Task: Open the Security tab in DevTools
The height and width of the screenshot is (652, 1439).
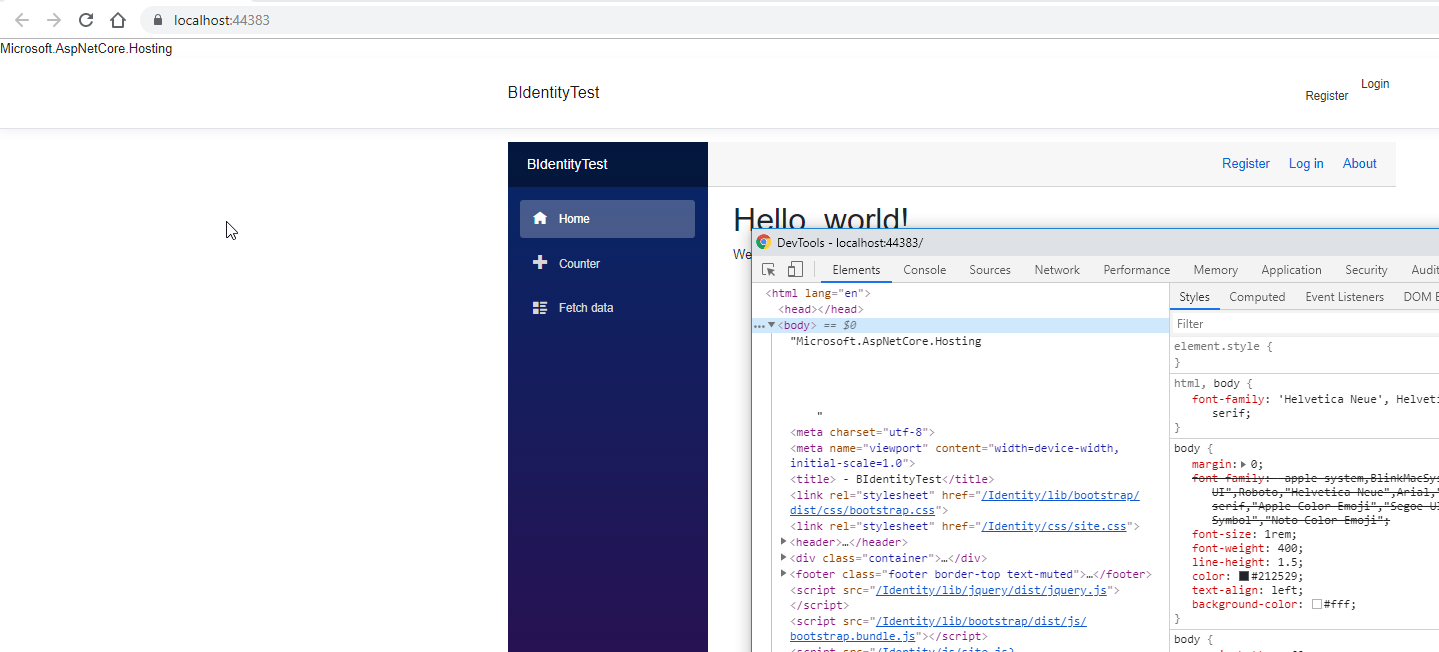Action: (1366, 270)
